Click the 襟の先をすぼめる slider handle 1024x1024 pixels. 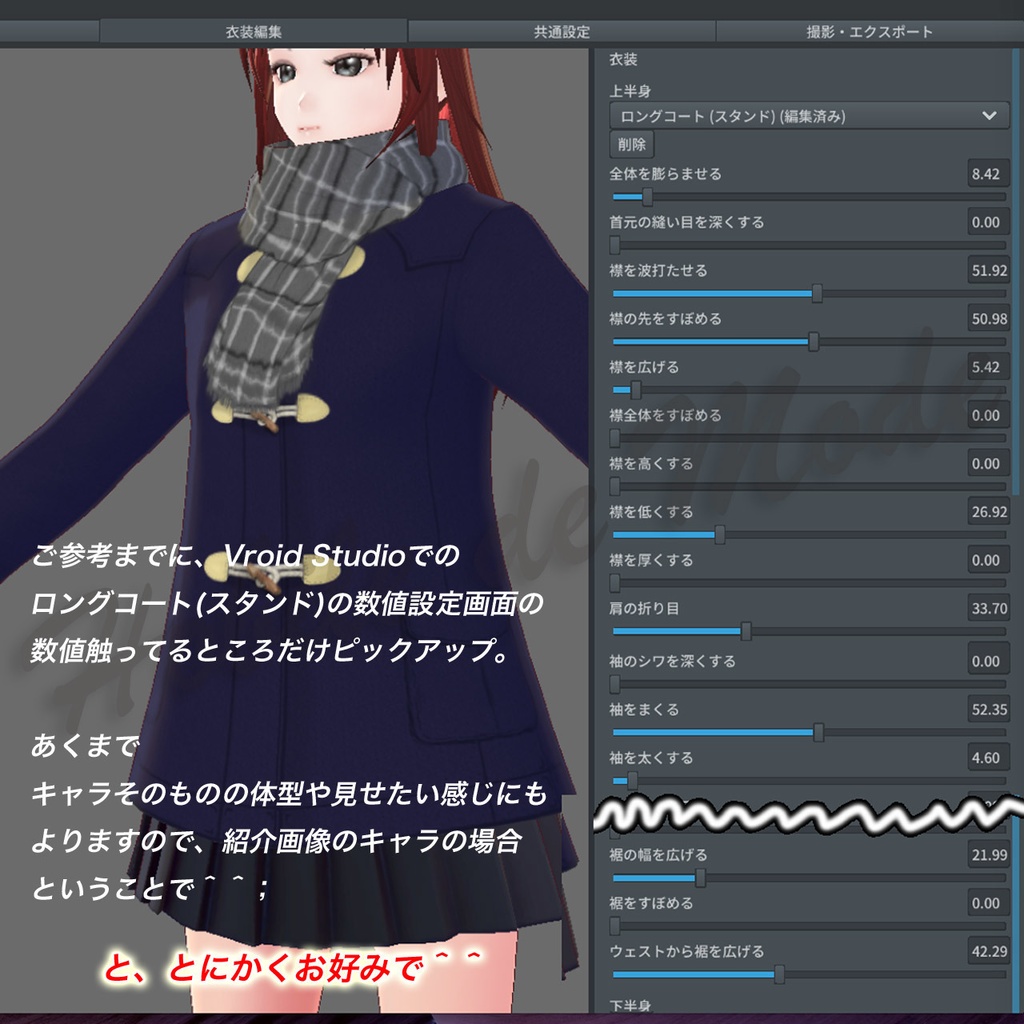[812, 341]
